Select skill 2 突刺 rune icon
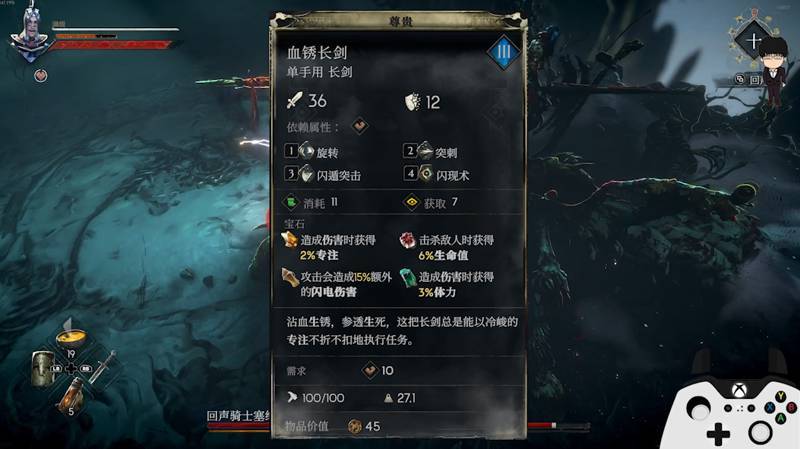 point(425,151)
